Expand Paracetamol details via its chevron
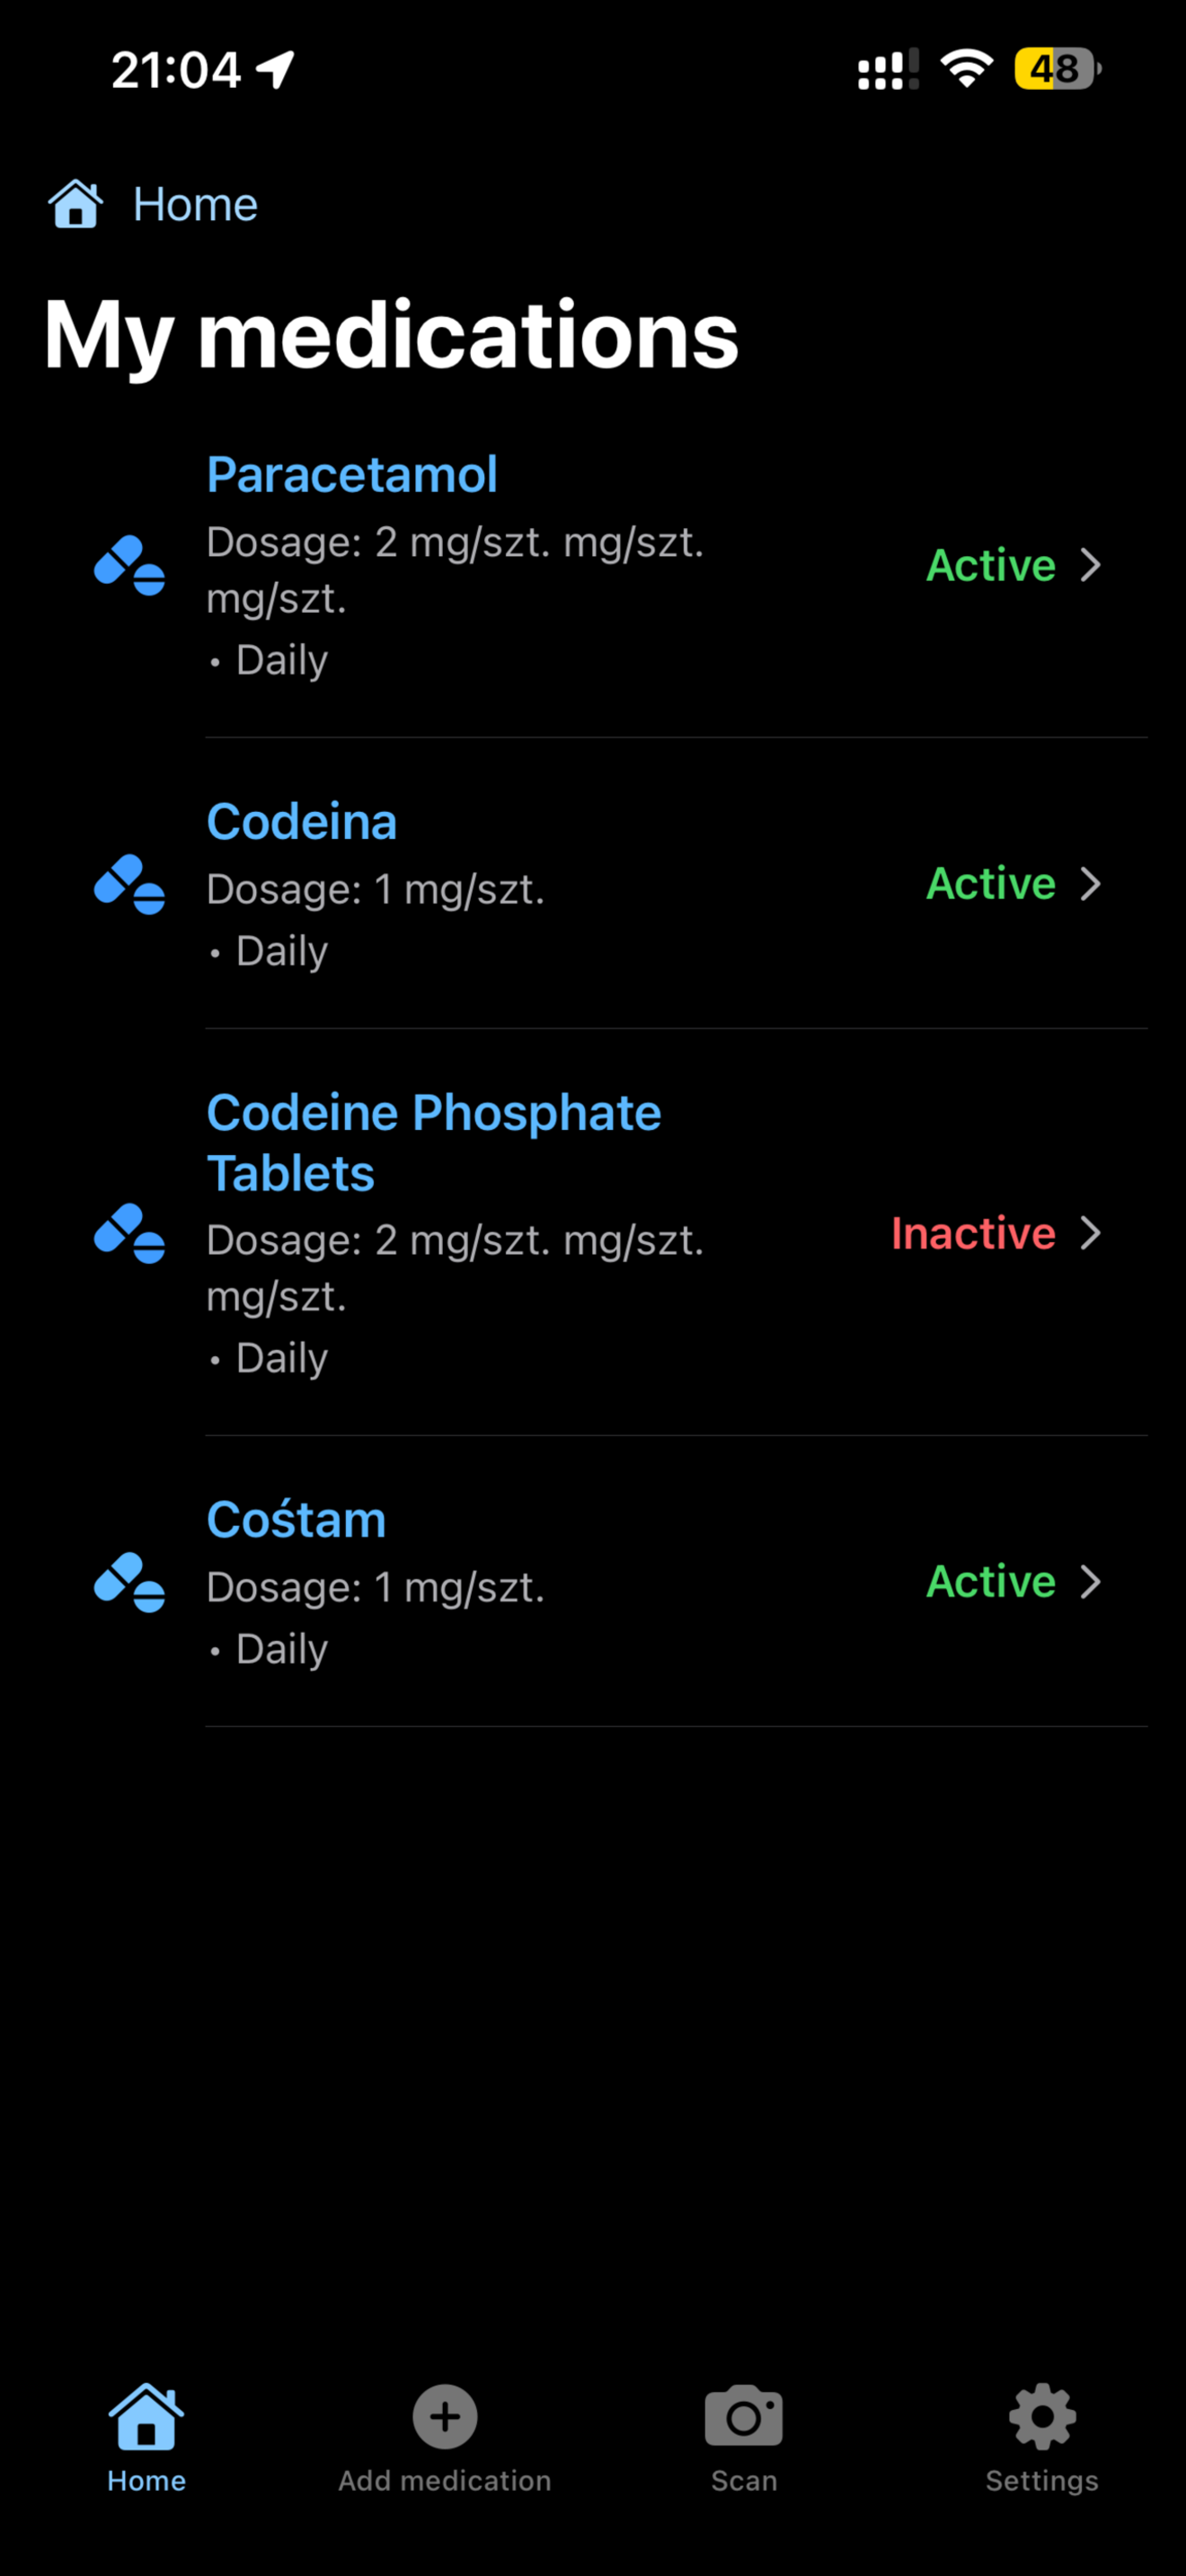The height and width of the screenshot is (2576, 1186). click(x=1091, y=566)
